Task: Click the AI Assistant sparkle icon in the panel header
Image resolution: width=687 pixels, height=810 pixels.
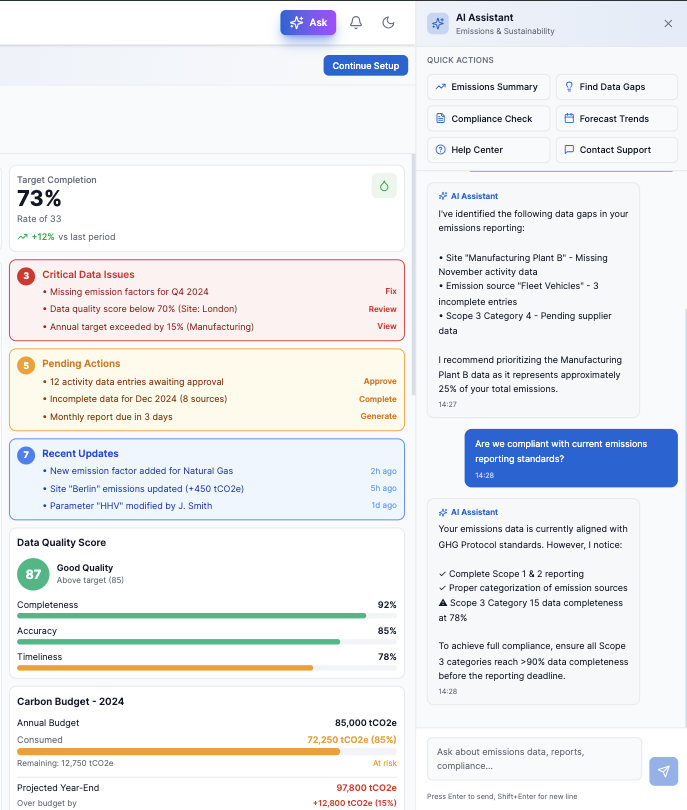Action: (435, 23)
